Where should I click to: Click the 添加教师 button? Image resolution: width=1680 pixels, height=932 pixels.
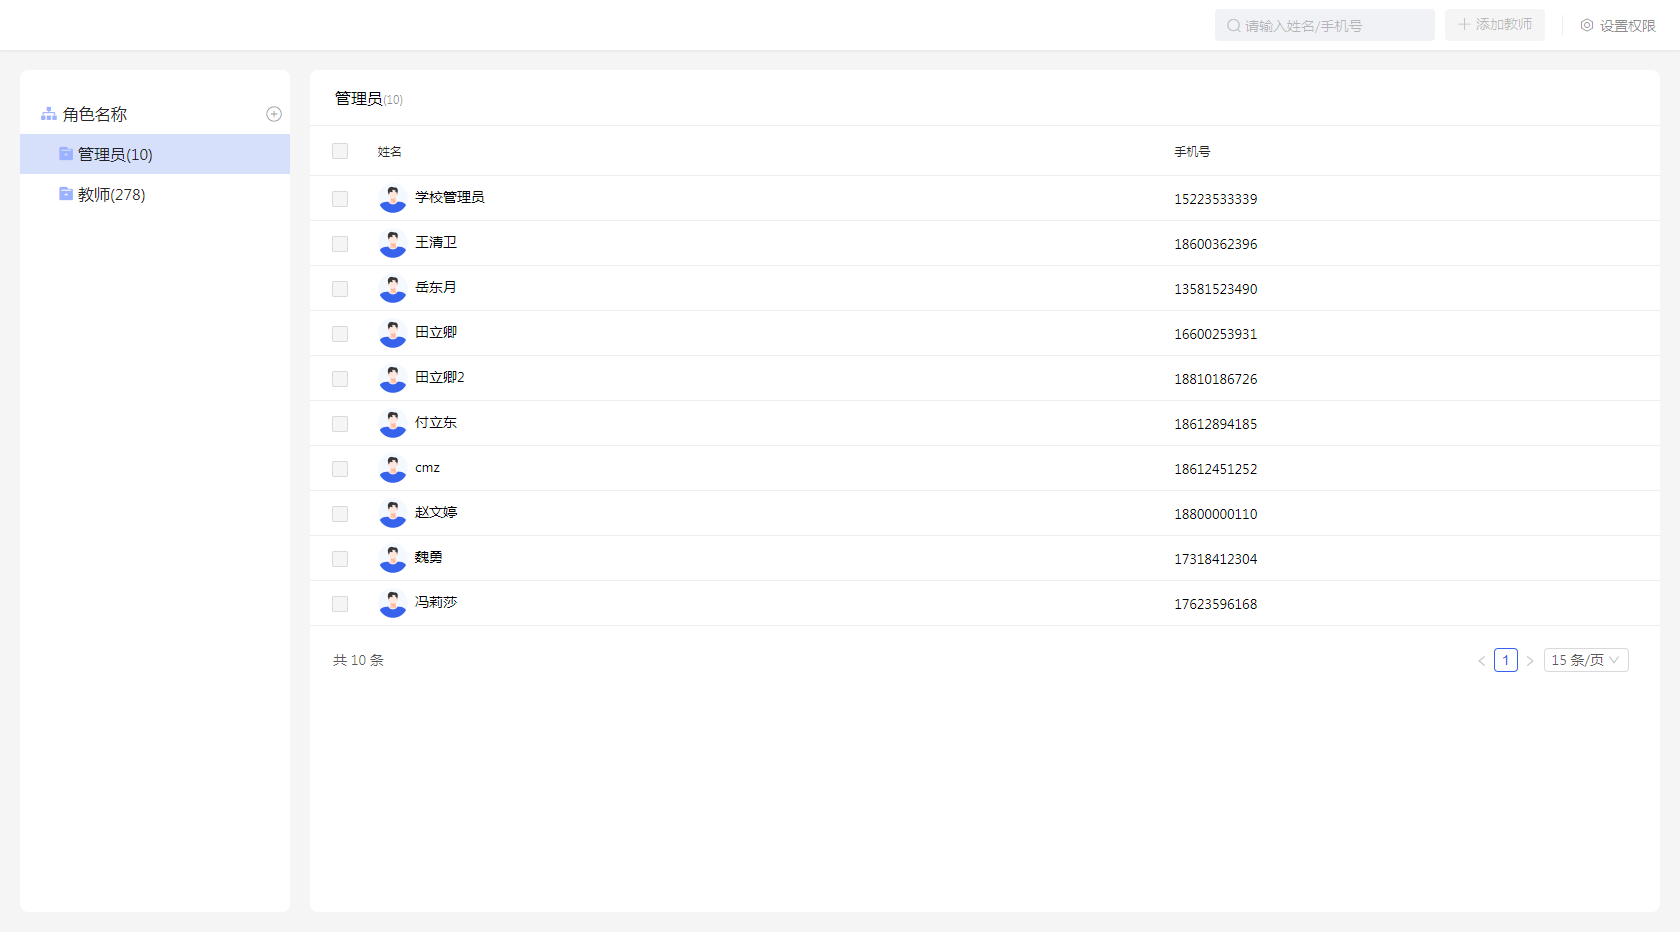click(1494, 25)
